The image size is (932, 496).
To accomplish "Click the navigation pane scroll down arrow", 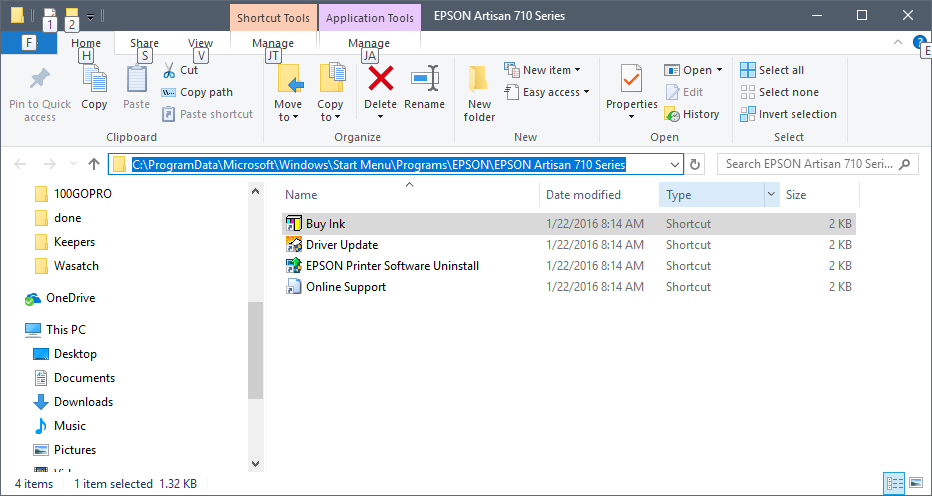I will [255, 464].
